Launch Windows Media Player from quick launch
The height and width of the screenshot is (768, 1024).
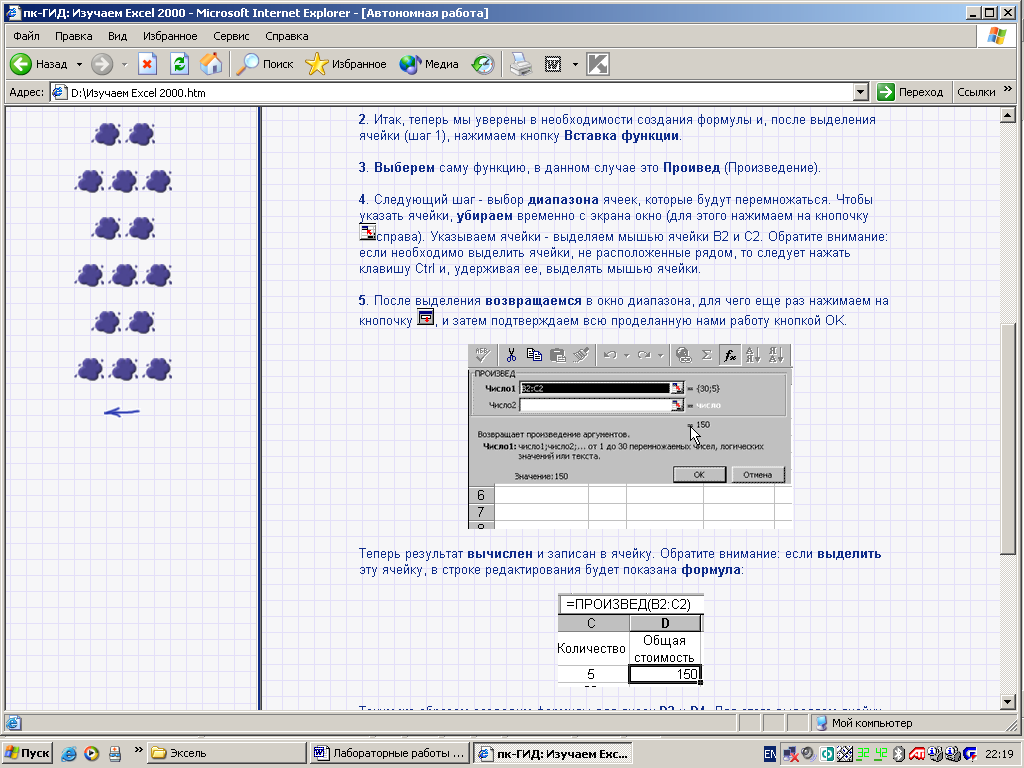[91, 754]
